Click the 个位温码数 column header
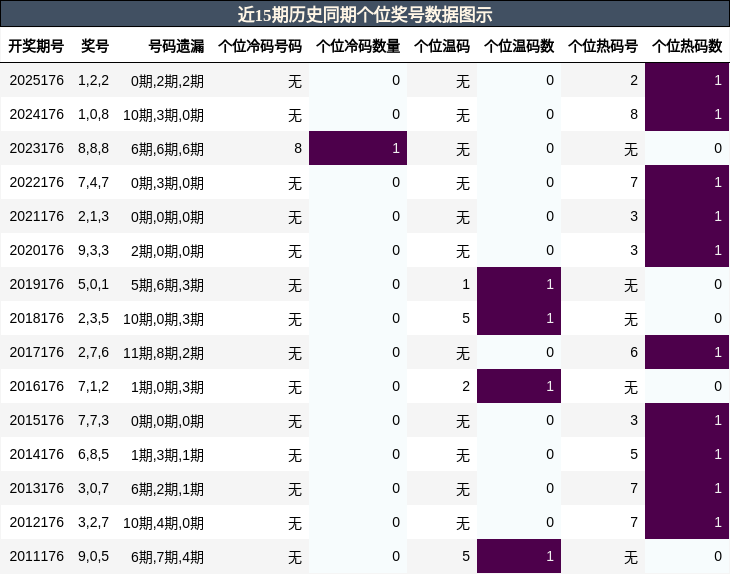This screenshot has height=574, width=730. point(519,46)
